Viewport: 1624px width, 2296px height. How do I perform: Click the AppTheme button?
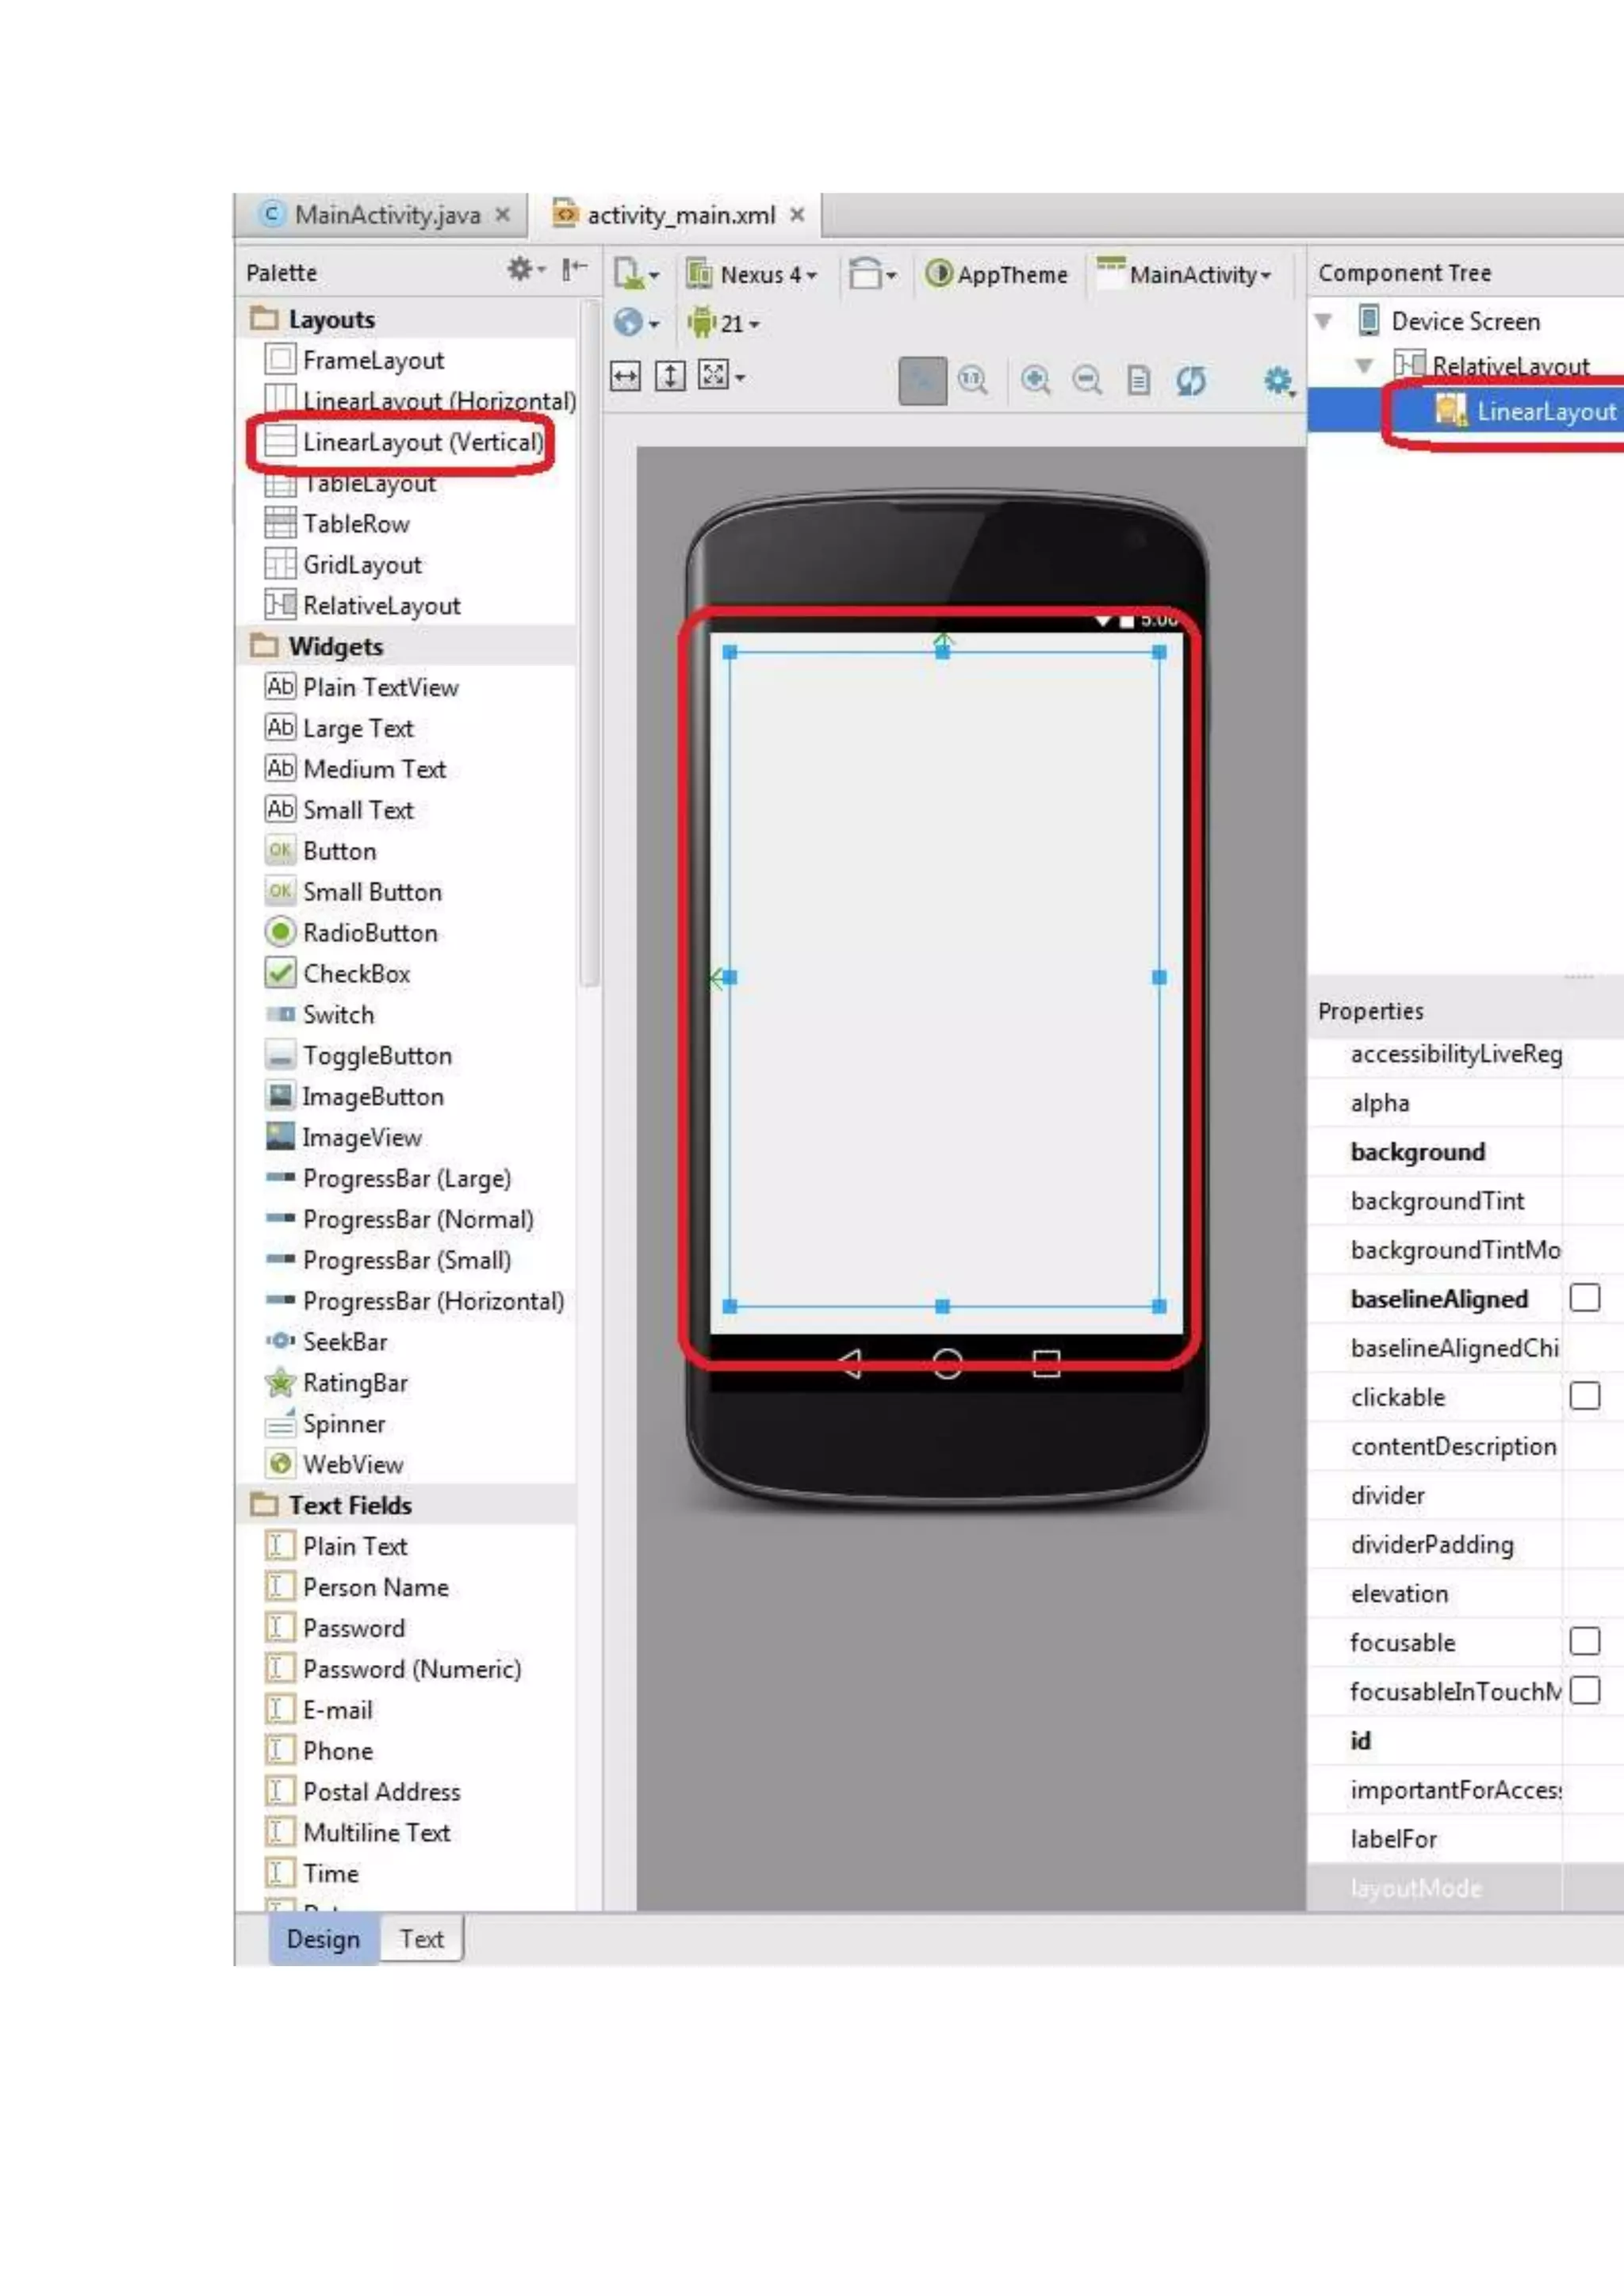[997, 274]
